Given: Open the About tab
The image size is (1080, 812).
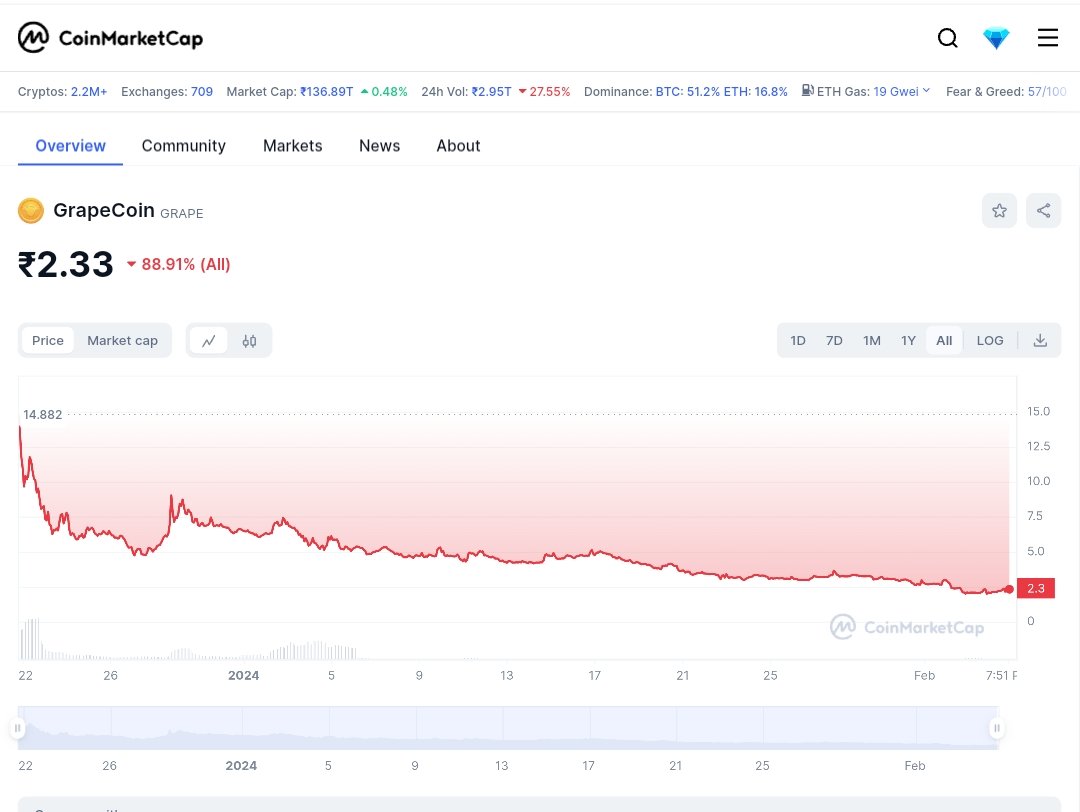Looking at the screenshot, I should coord(458,146).
